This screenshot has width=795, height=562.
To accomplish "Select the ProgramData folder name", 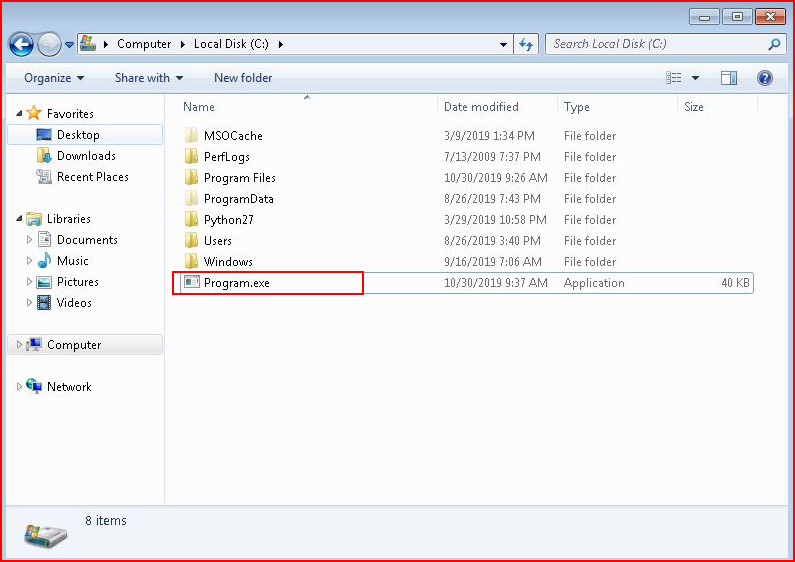I will 238,199.
